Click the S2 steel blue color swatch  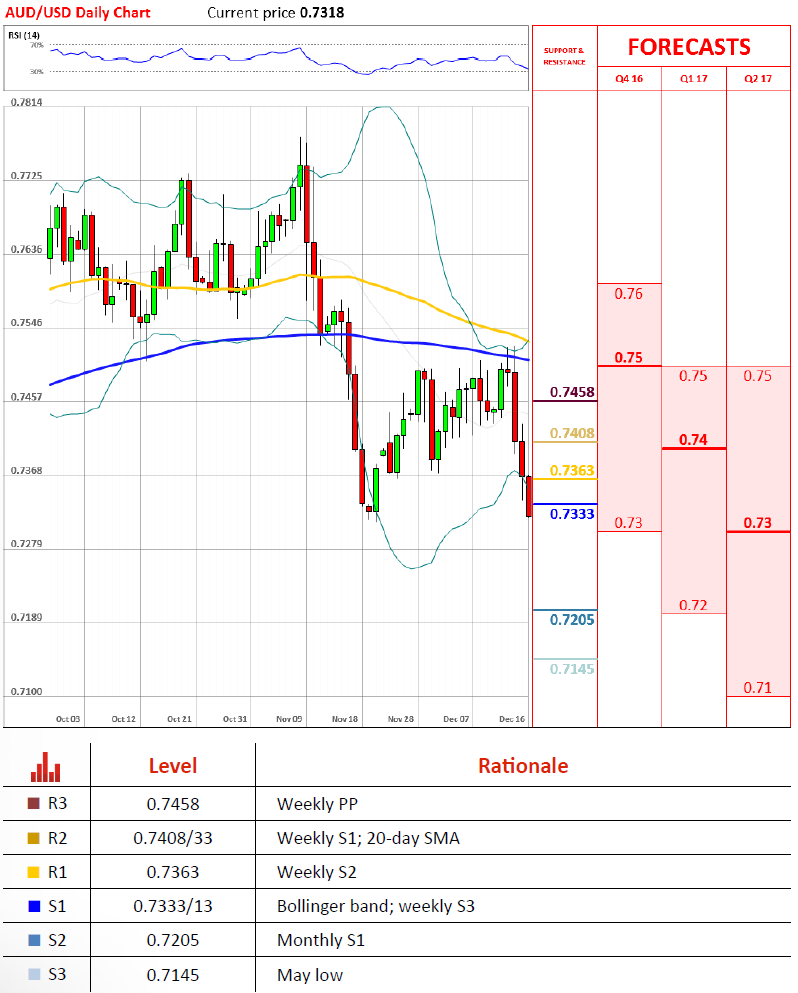(x=34, y=940)
